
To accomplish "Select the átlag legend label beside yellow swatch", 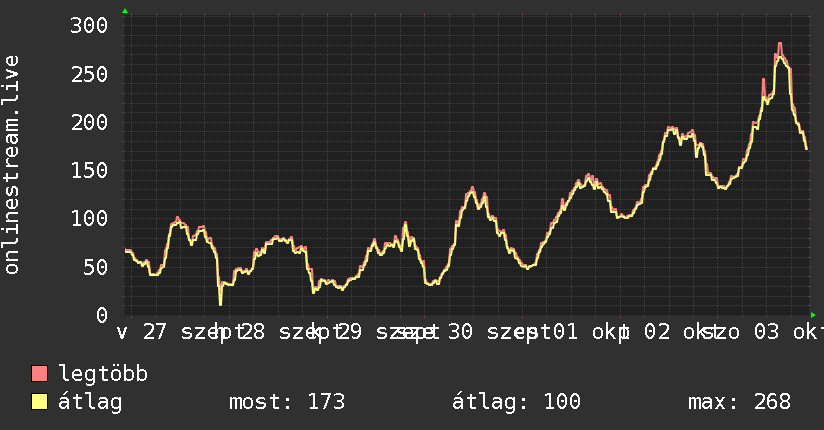I will (90, 402).
